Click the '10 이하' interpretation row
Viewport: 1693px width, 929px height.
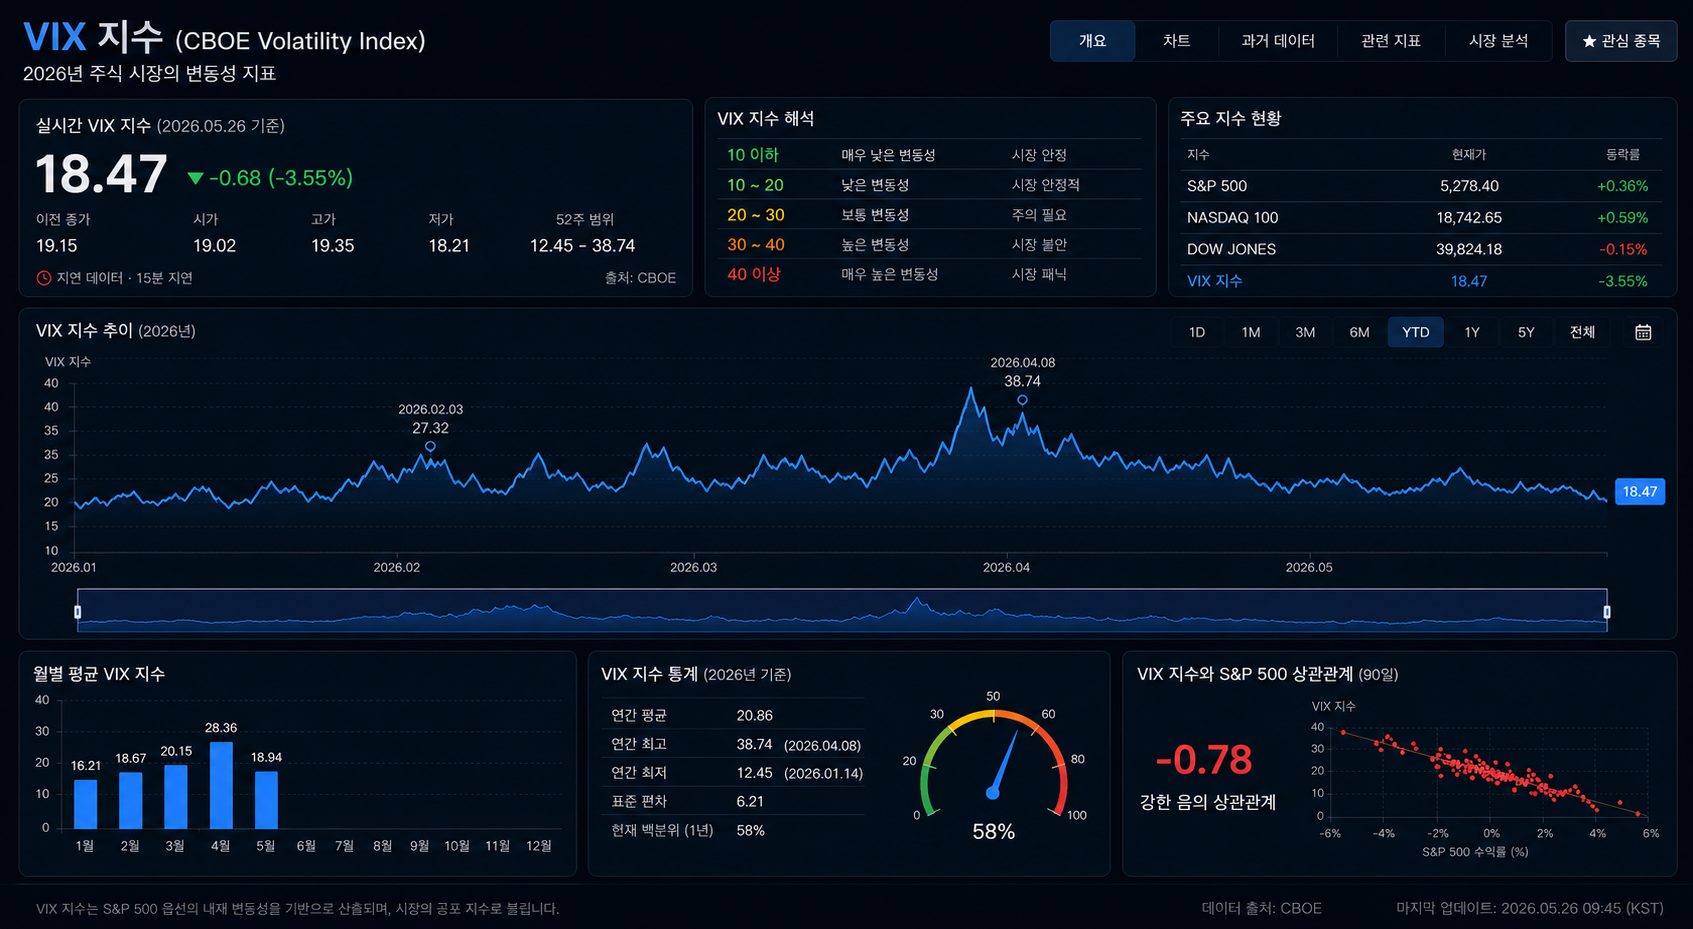(929, 155)
